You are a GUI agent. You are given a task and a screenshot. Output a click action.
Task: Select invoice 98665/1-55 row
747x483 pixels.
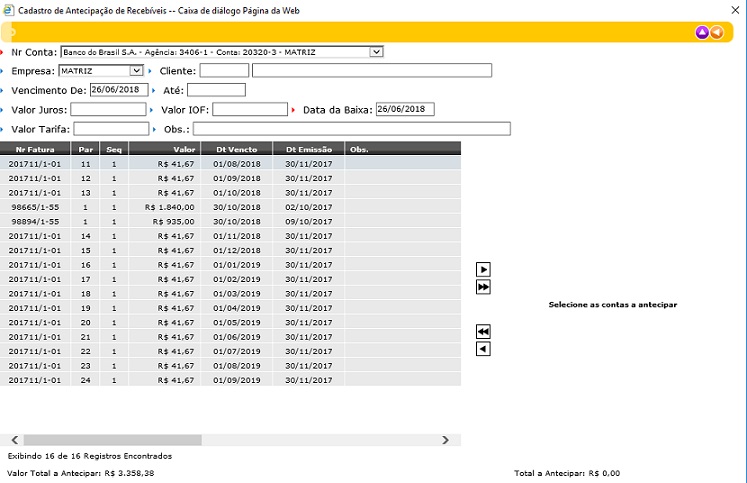(x=33, y=206)
